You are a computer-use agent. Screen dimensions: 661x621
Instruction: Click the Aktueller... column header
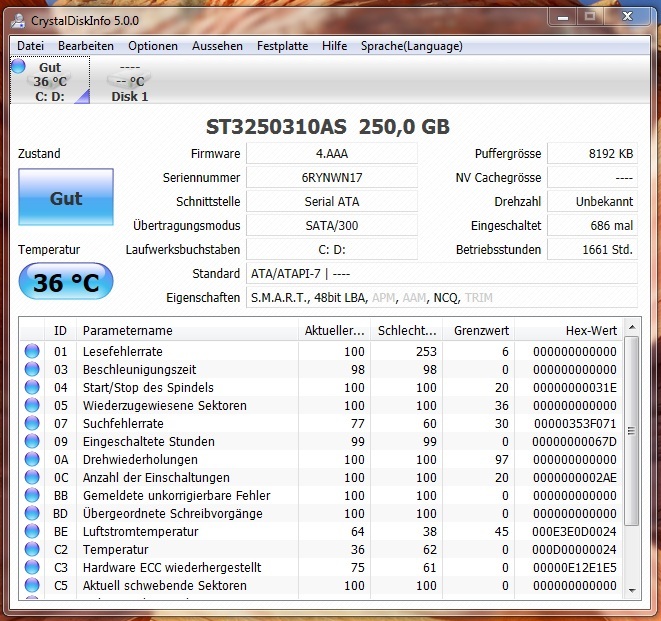coord(334,331)
